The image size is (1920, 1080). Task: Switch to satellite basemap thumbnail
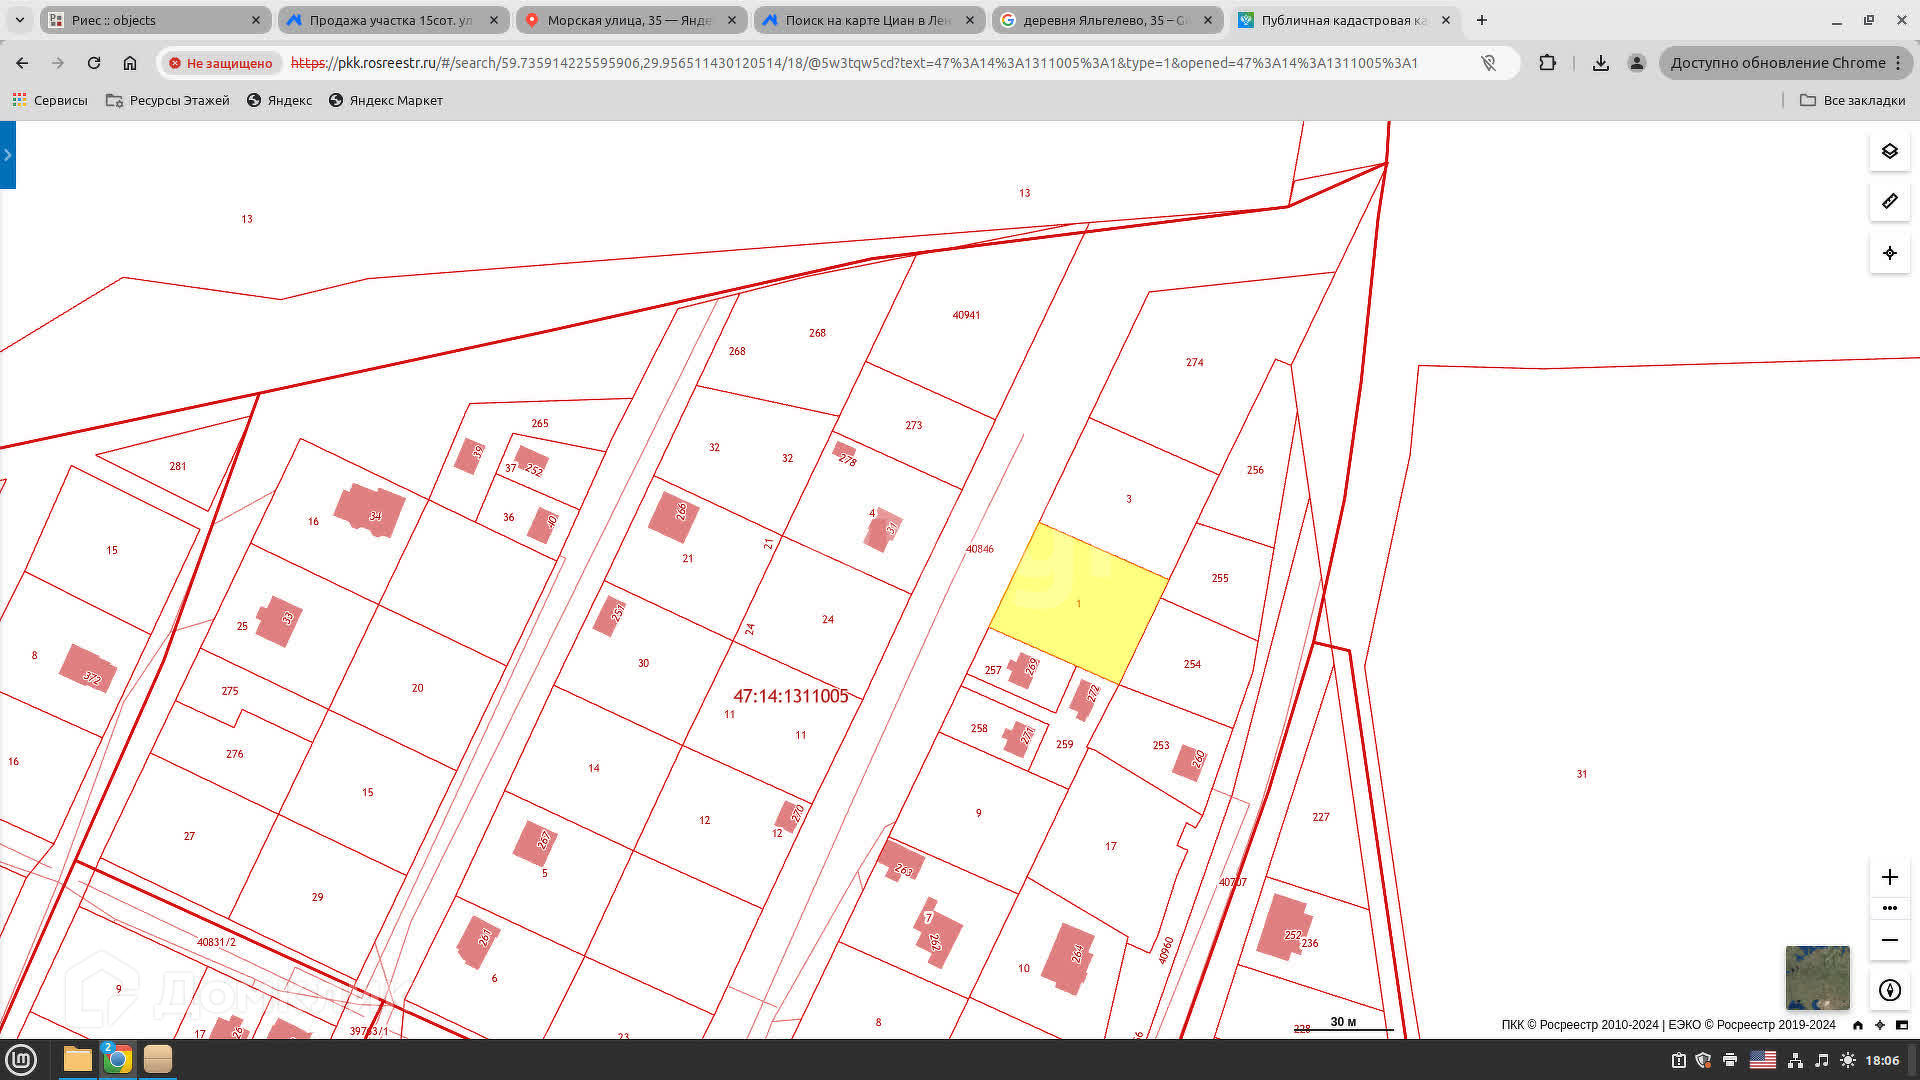point(1817,977)
